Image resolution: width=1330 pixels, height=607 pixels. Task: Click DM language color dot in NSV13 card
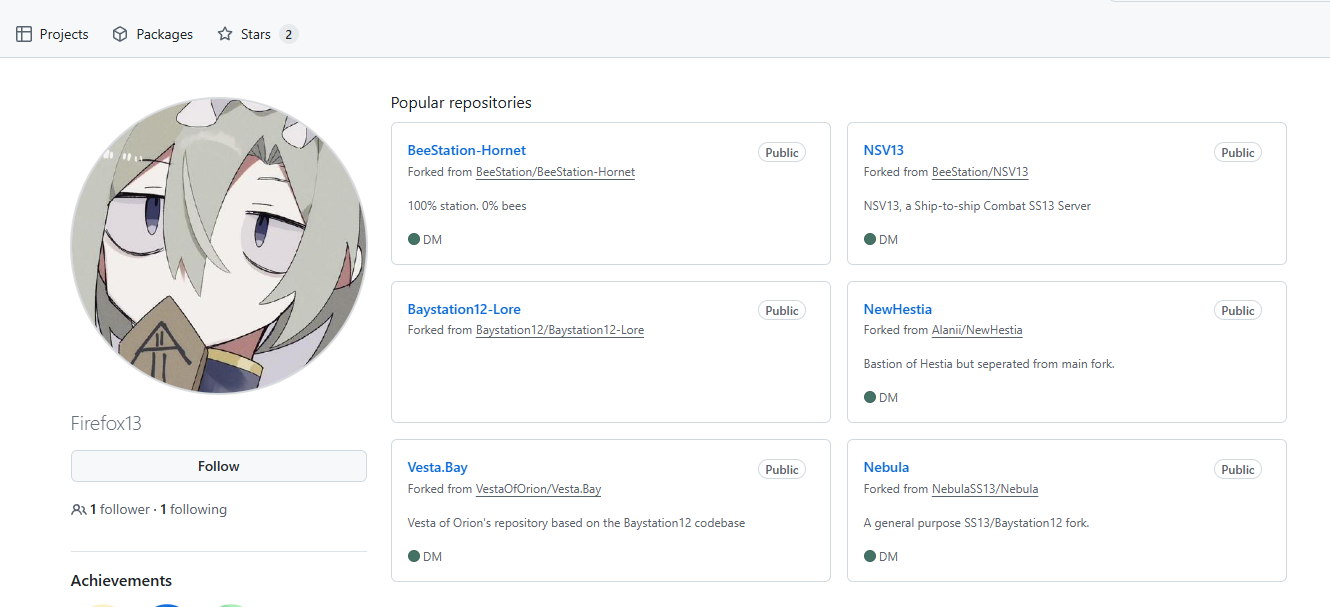click(870, 239)
